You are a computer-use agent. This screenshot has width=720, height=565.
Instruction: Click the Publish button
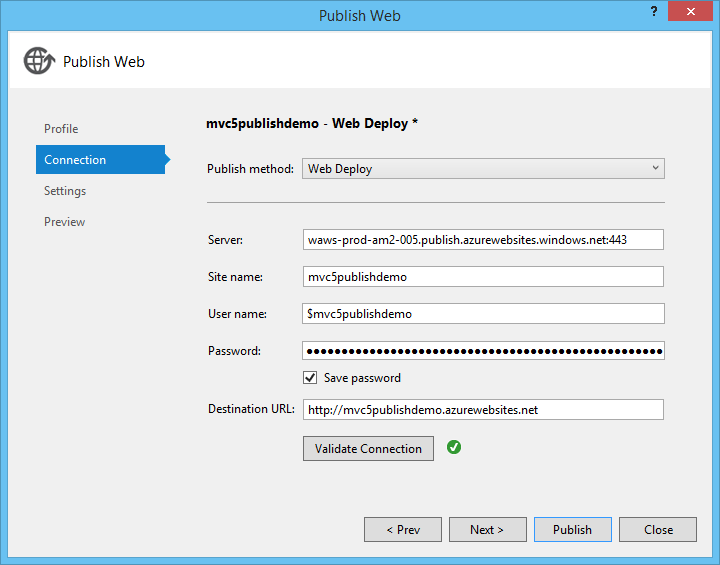[573, 530]
